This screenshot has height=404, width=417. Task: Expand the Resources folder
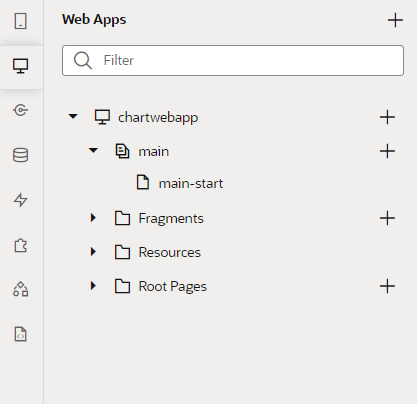coord(93,252)
